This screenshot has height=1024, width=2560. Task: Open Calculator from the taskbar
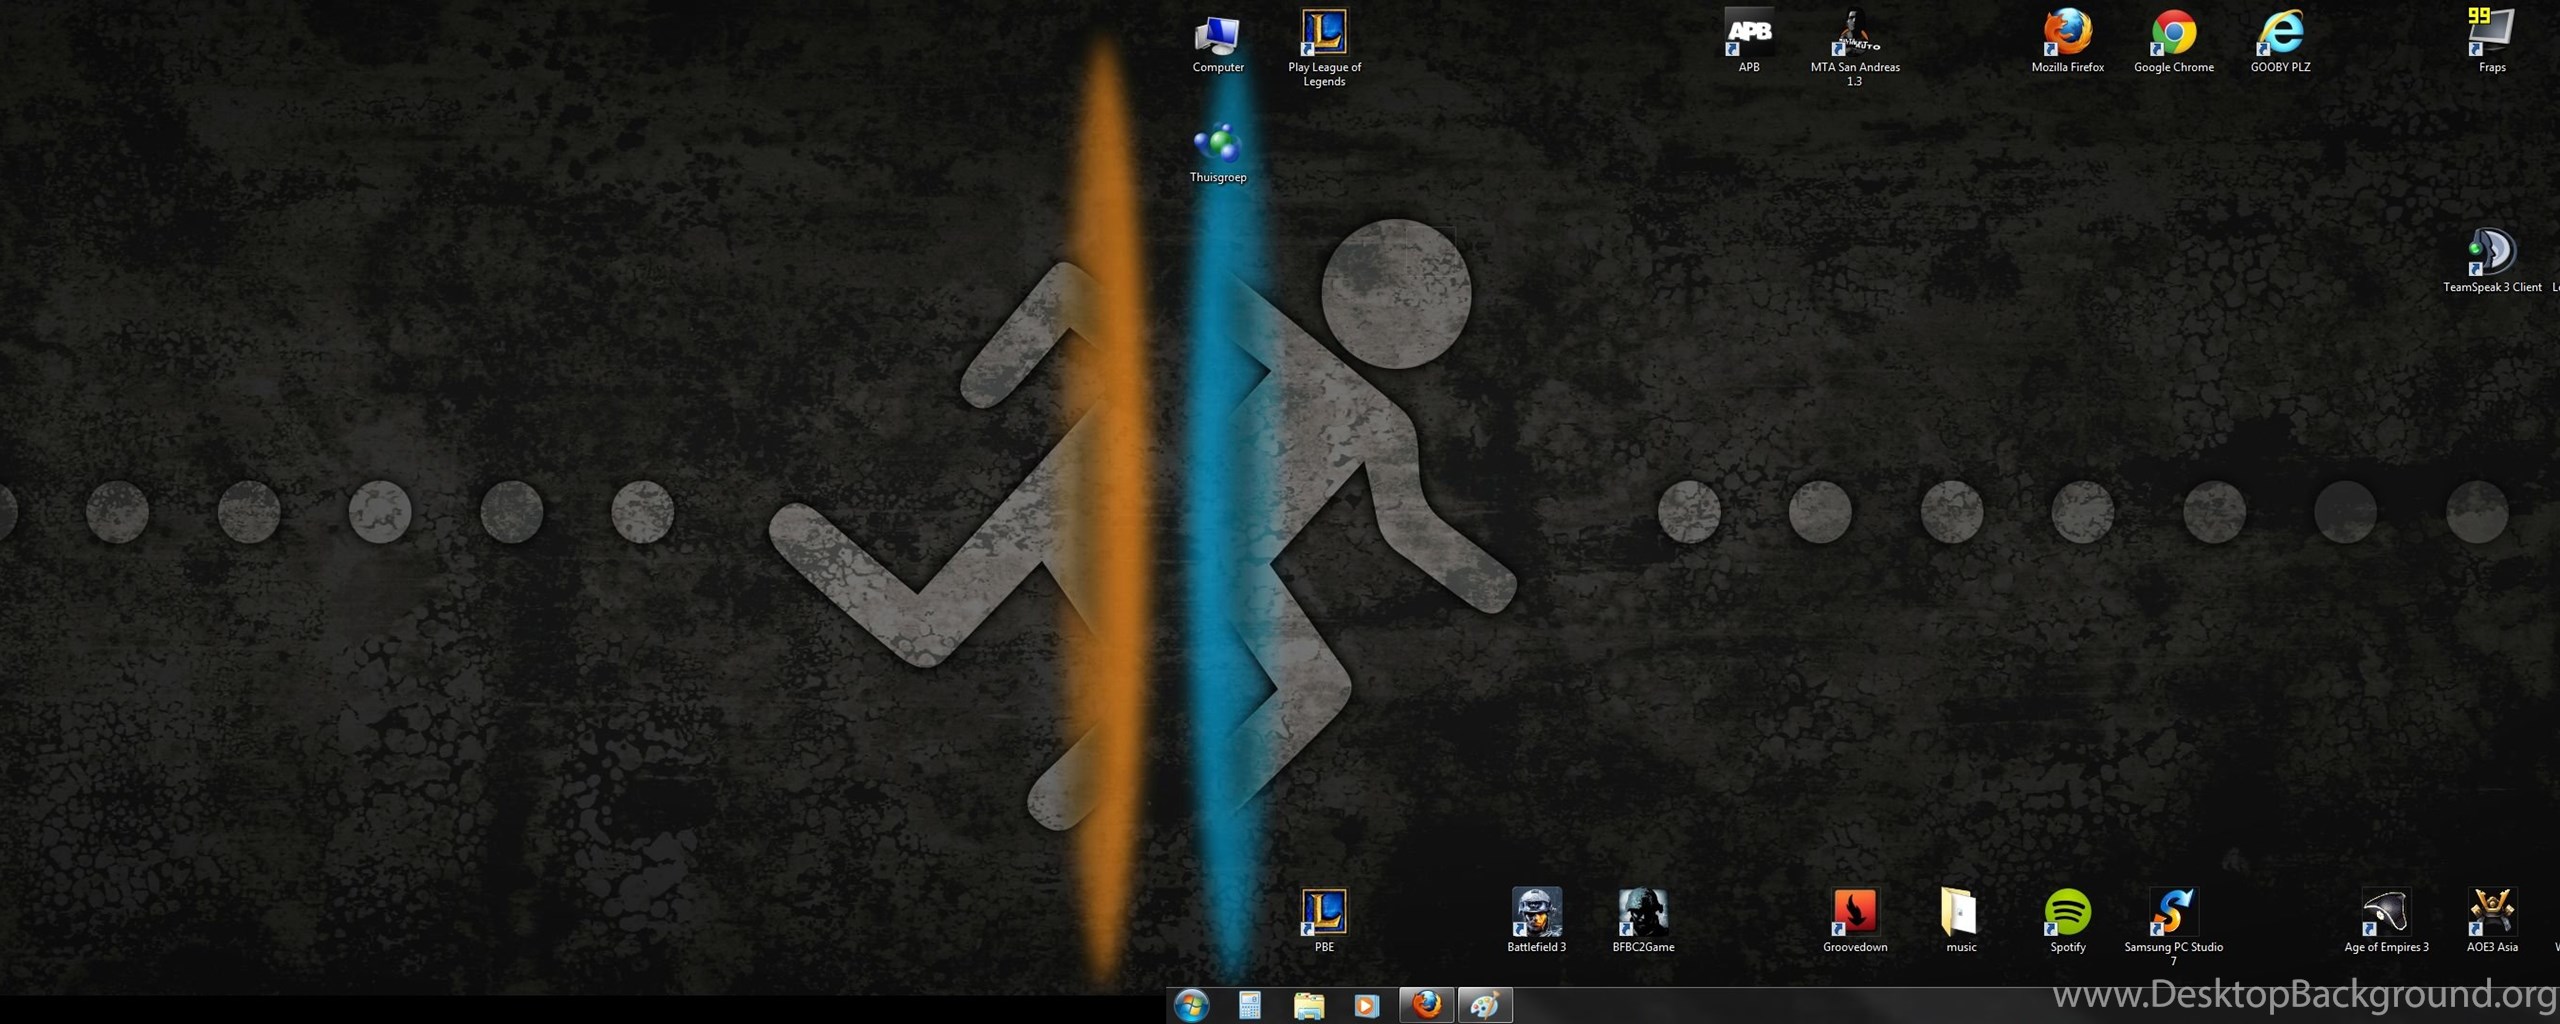[1249, 1005]
